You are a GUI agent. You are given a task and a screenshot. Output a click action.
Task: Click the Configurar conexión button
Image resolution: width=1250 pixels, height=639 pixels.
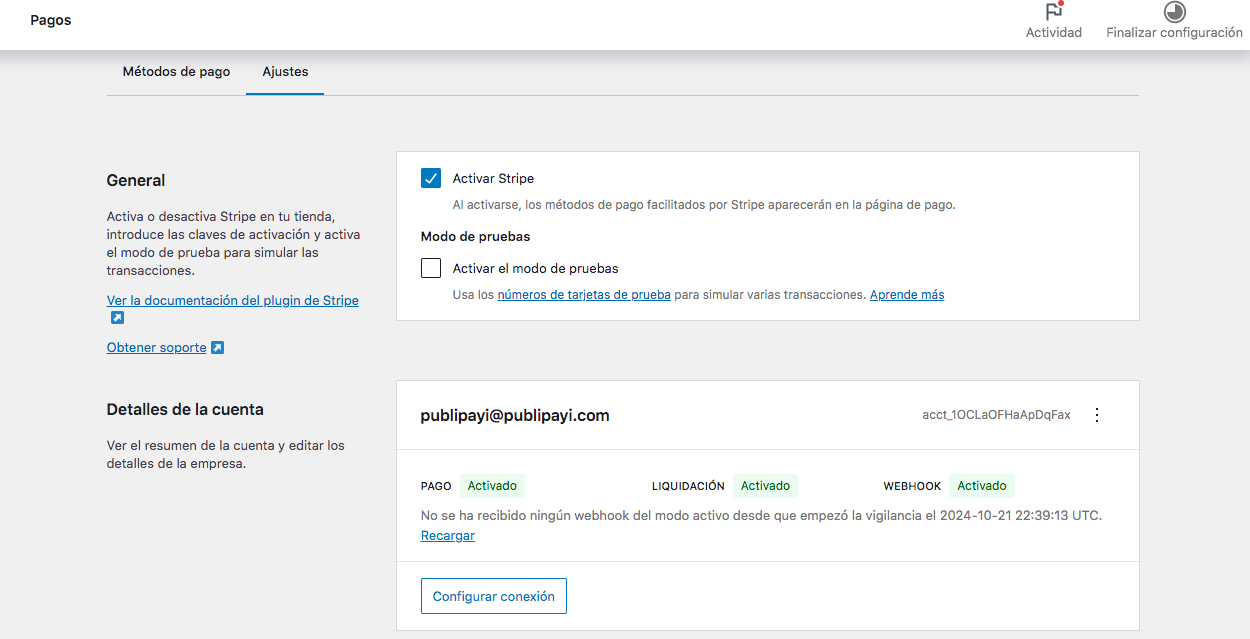(494, 596)
